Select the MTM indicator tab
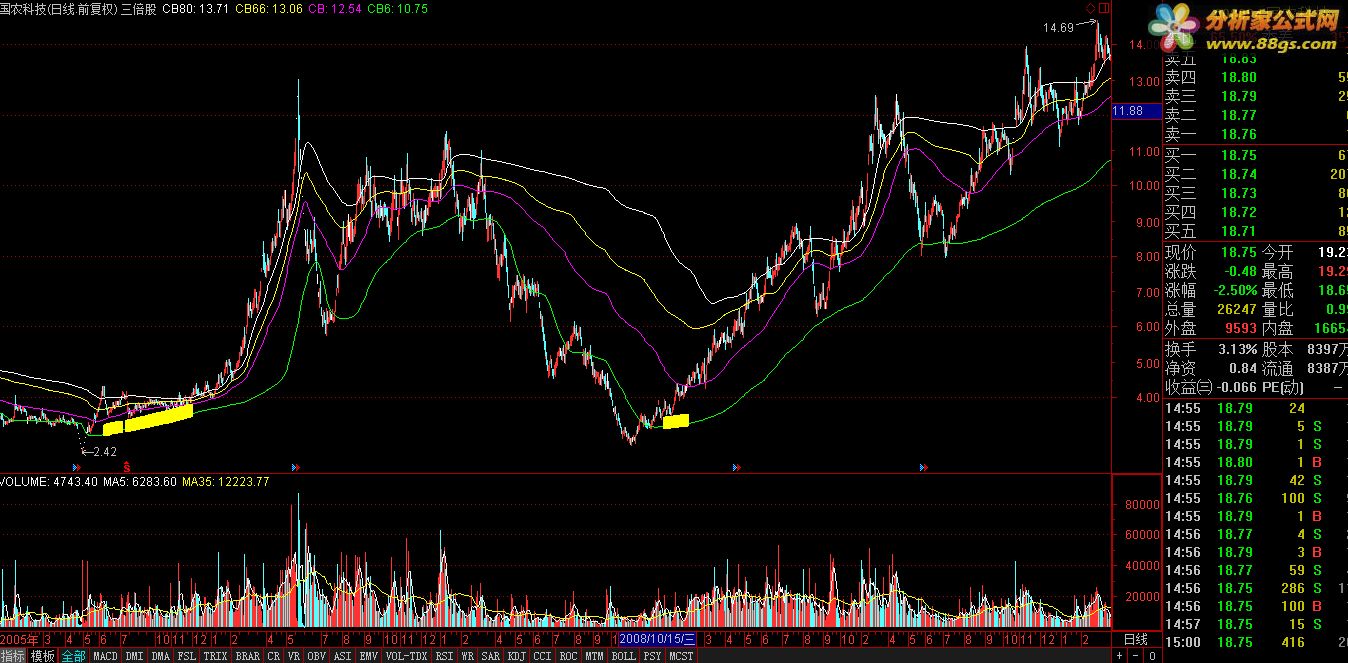 [x=595, y=656]
